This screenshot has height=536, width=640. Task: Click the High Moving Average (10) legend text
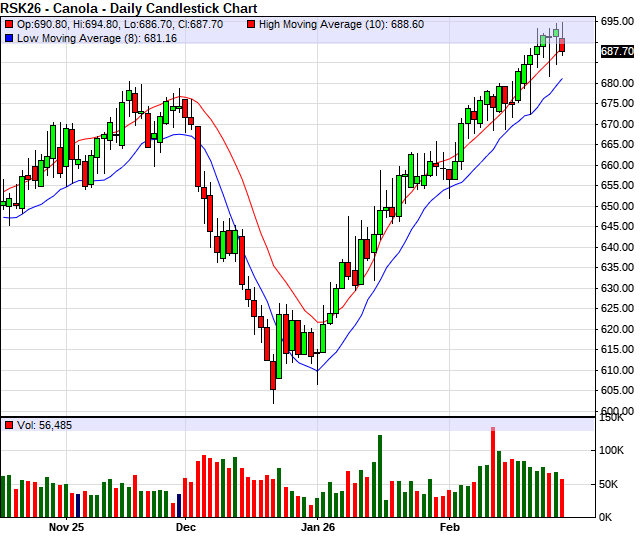[x=334, y=23]
